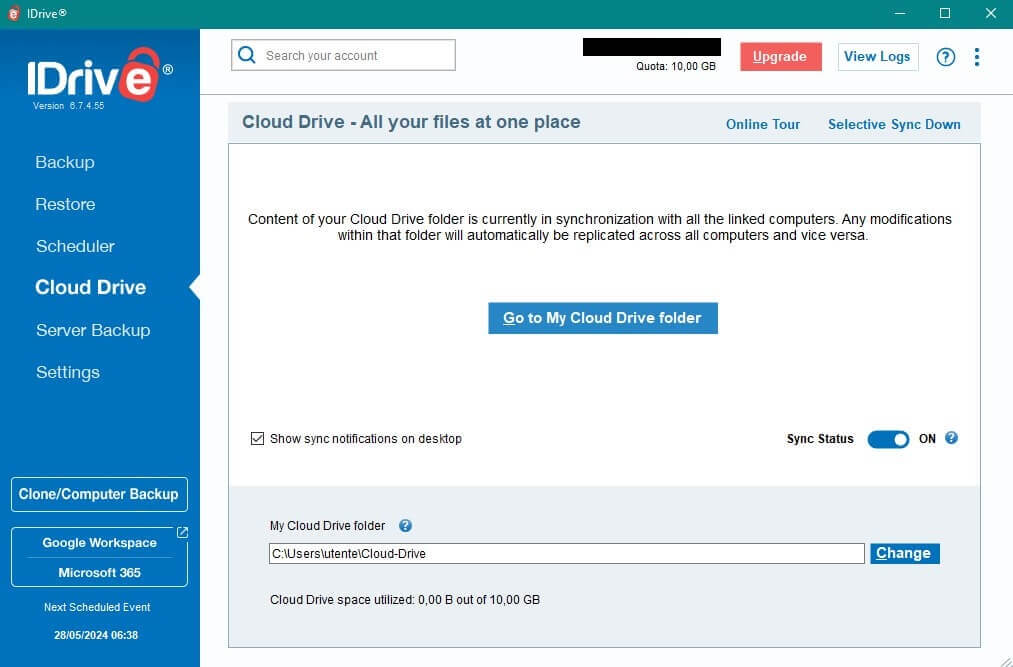The width and height of the screenshot is (1013, 667).
Task: Open the Server Backup section
Action: (x=93, y=330)
